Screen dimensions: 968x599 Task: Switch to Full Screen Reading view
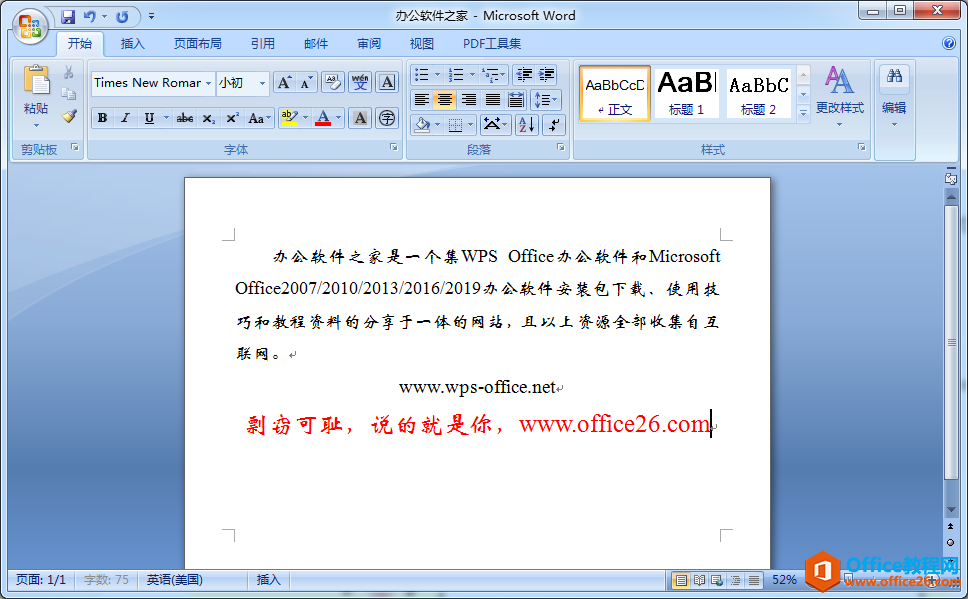coord(699,580)
